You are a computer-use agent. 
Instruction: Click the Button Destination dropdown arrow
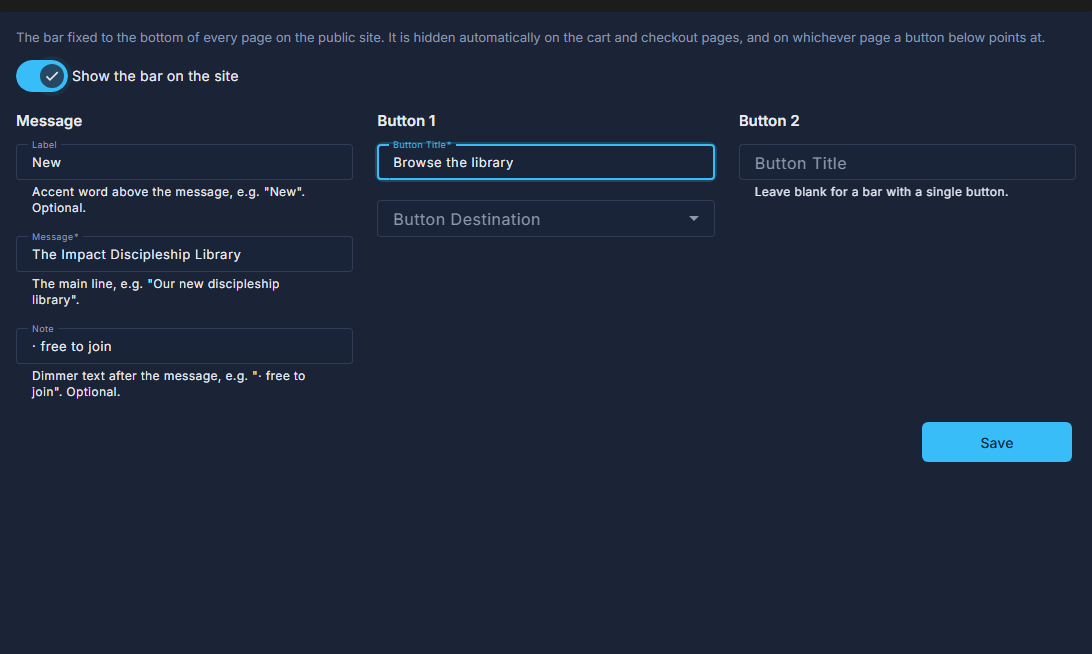click(693, 219)
